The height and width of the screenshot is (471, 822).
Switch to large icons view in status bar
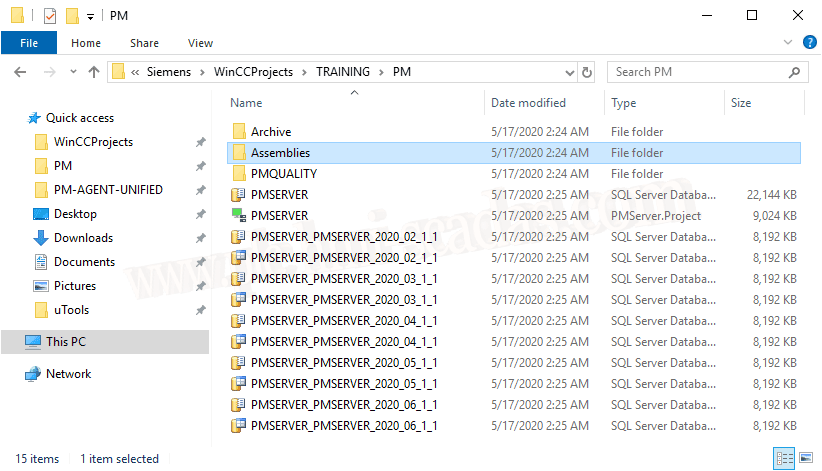pos(805,459)
